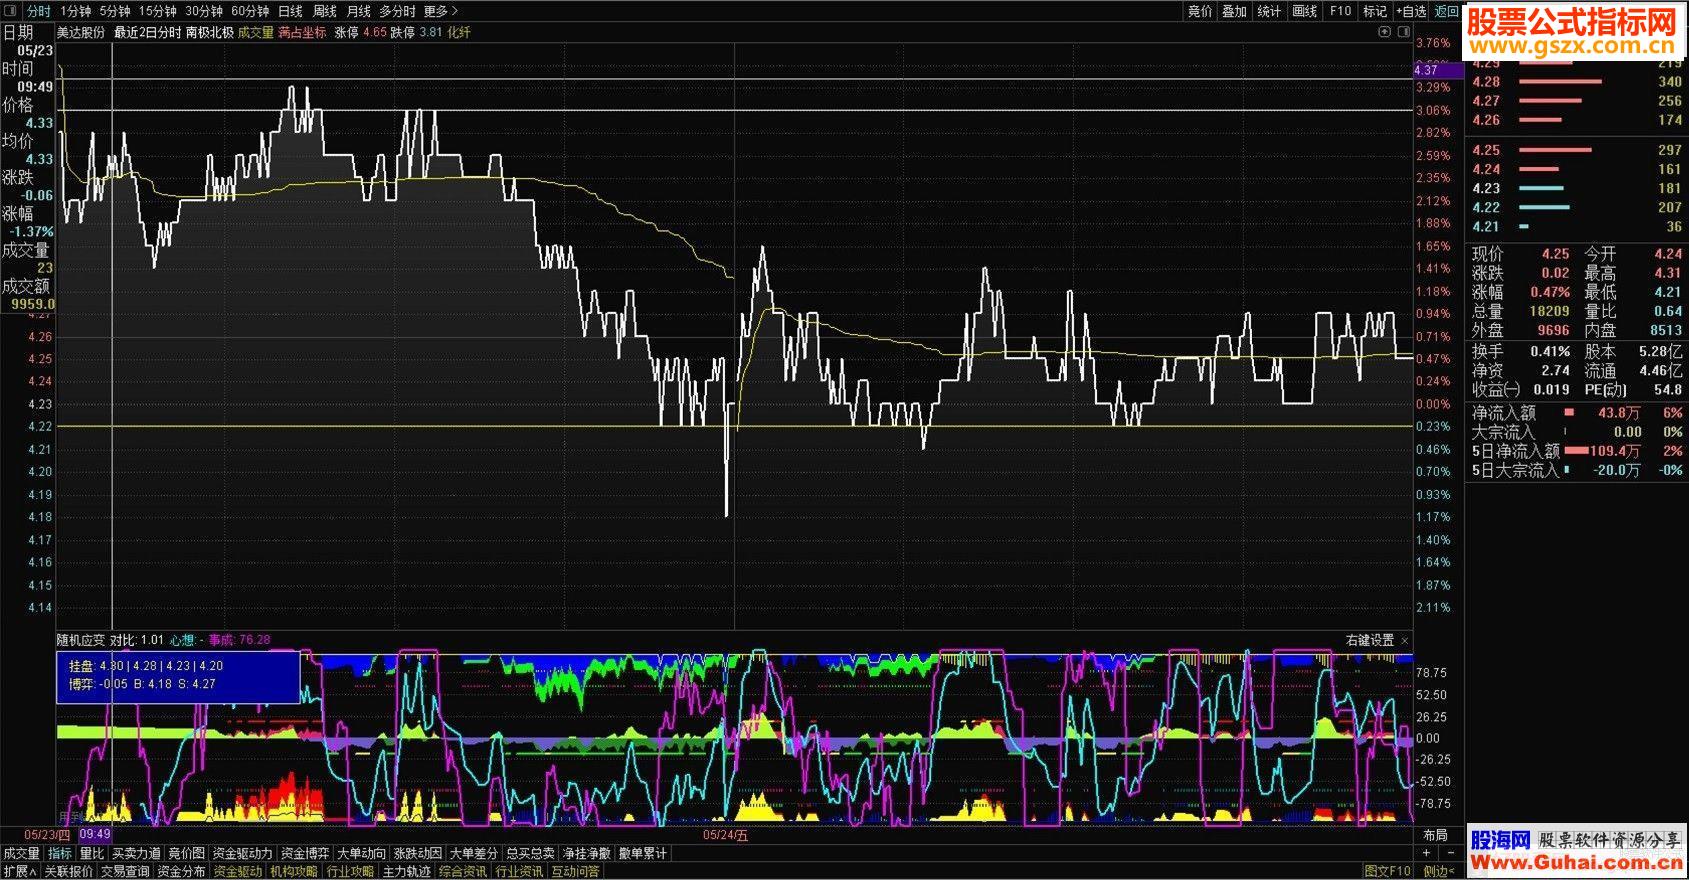Open 机构攻略 tab
This screenshot has width=1689, height=880.
(x=294, y=871)
